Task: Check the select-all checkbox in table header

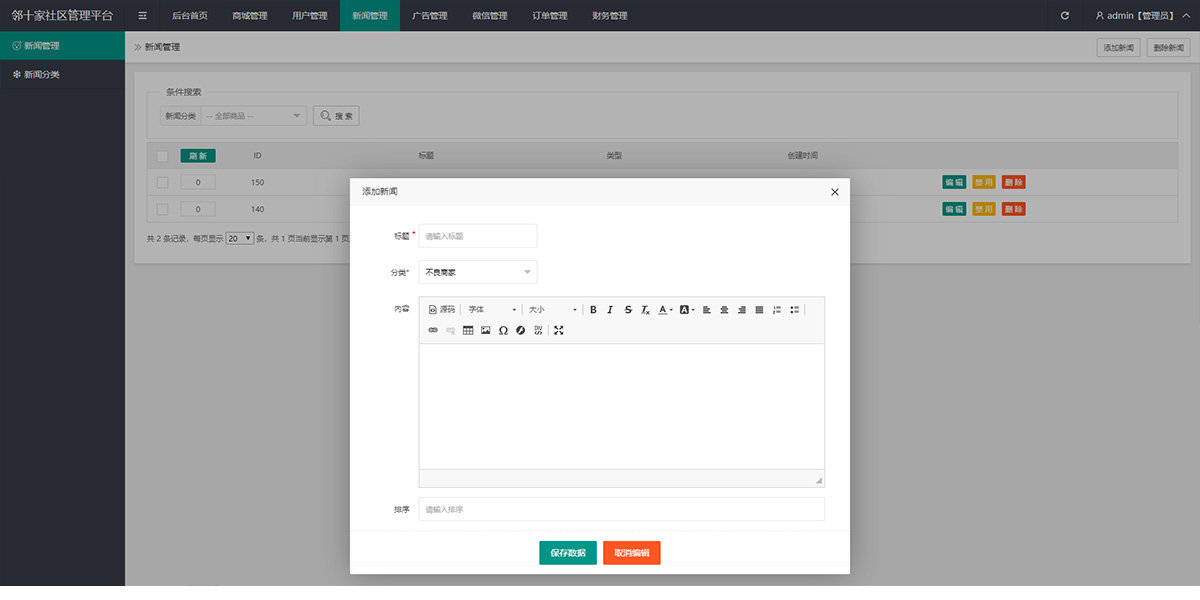Action: (162, 156)
